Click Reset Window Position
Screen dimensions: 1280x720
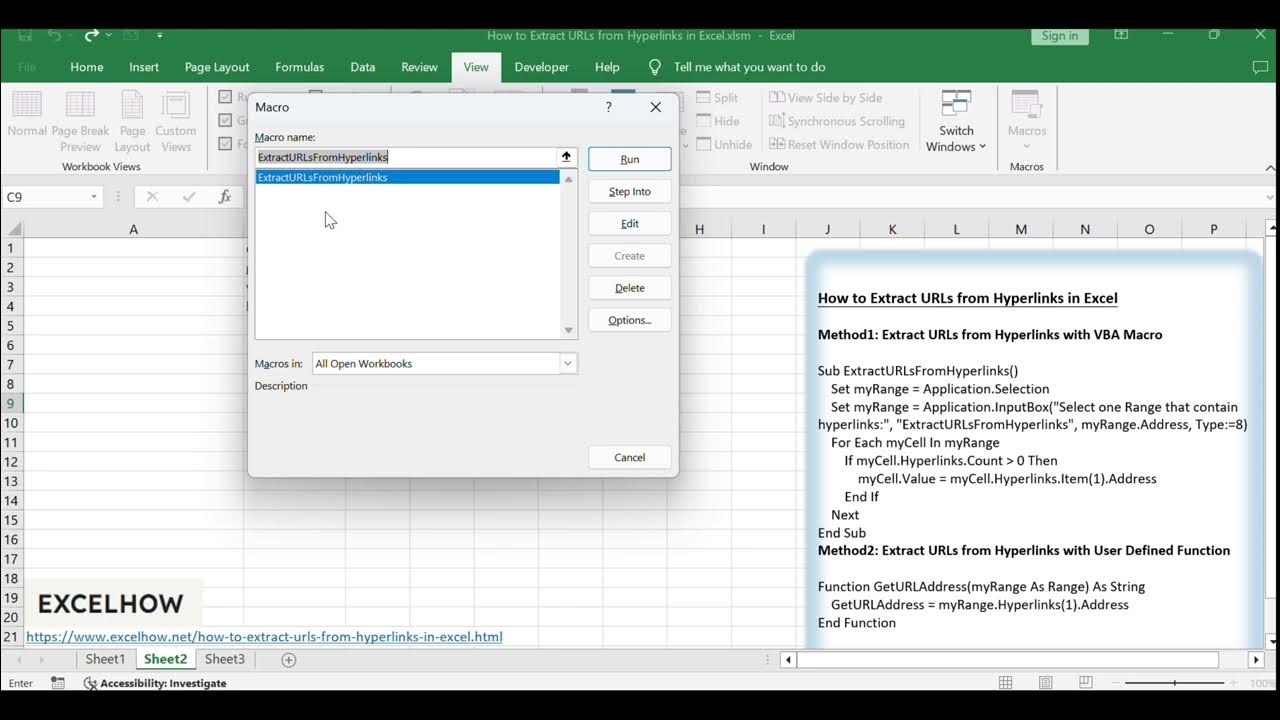pos(838,144)
